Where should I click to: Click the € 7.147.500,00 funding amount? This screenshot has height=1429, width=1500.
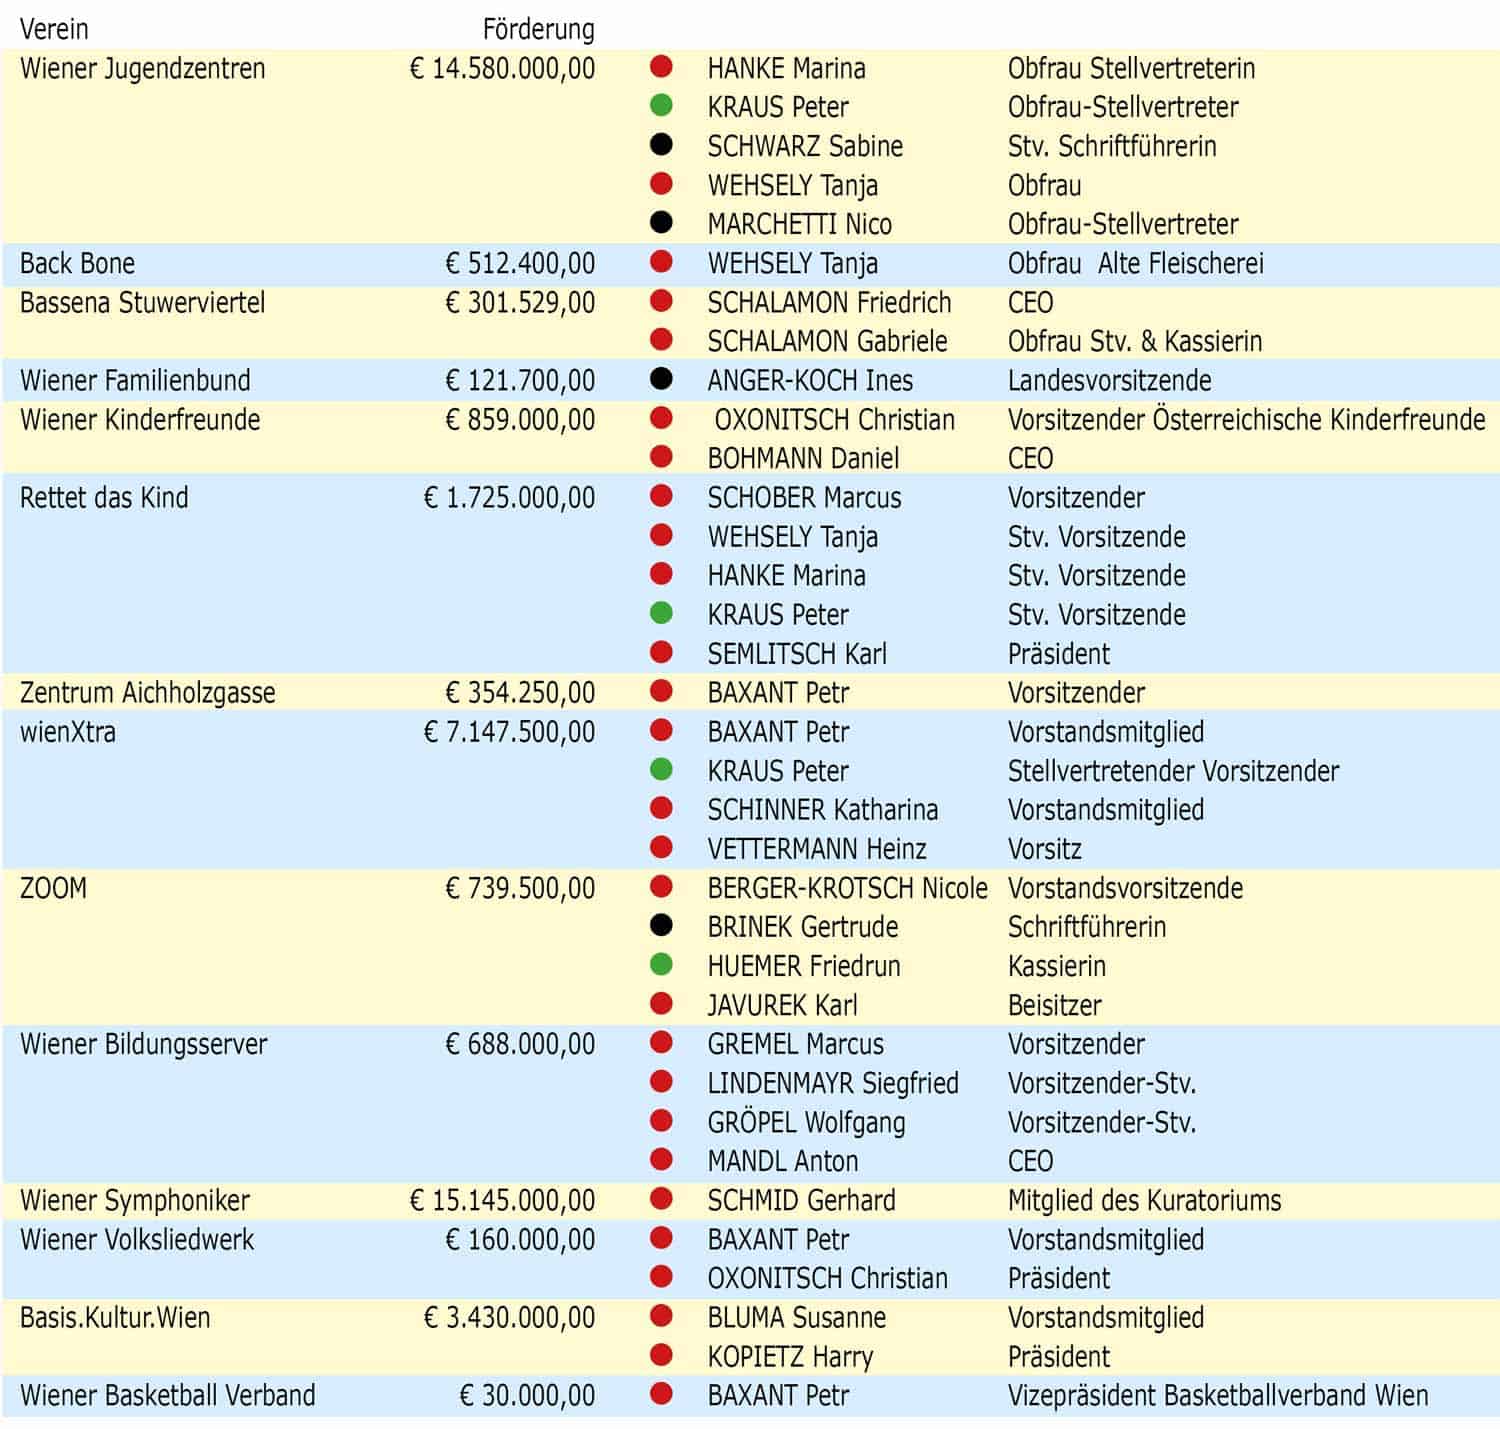[509, 732]
